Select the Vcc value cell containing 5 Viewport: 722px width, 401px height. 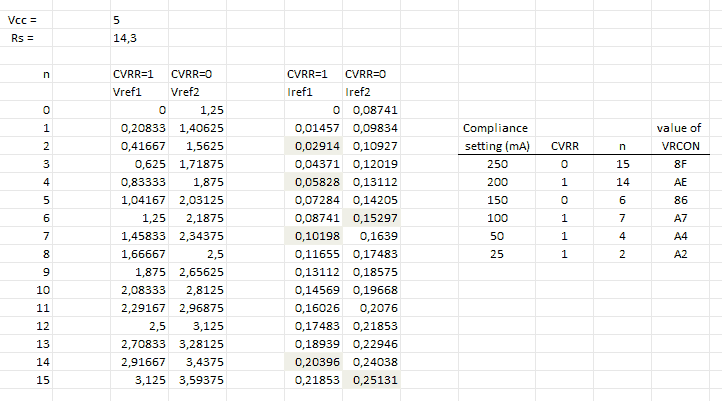120,19
